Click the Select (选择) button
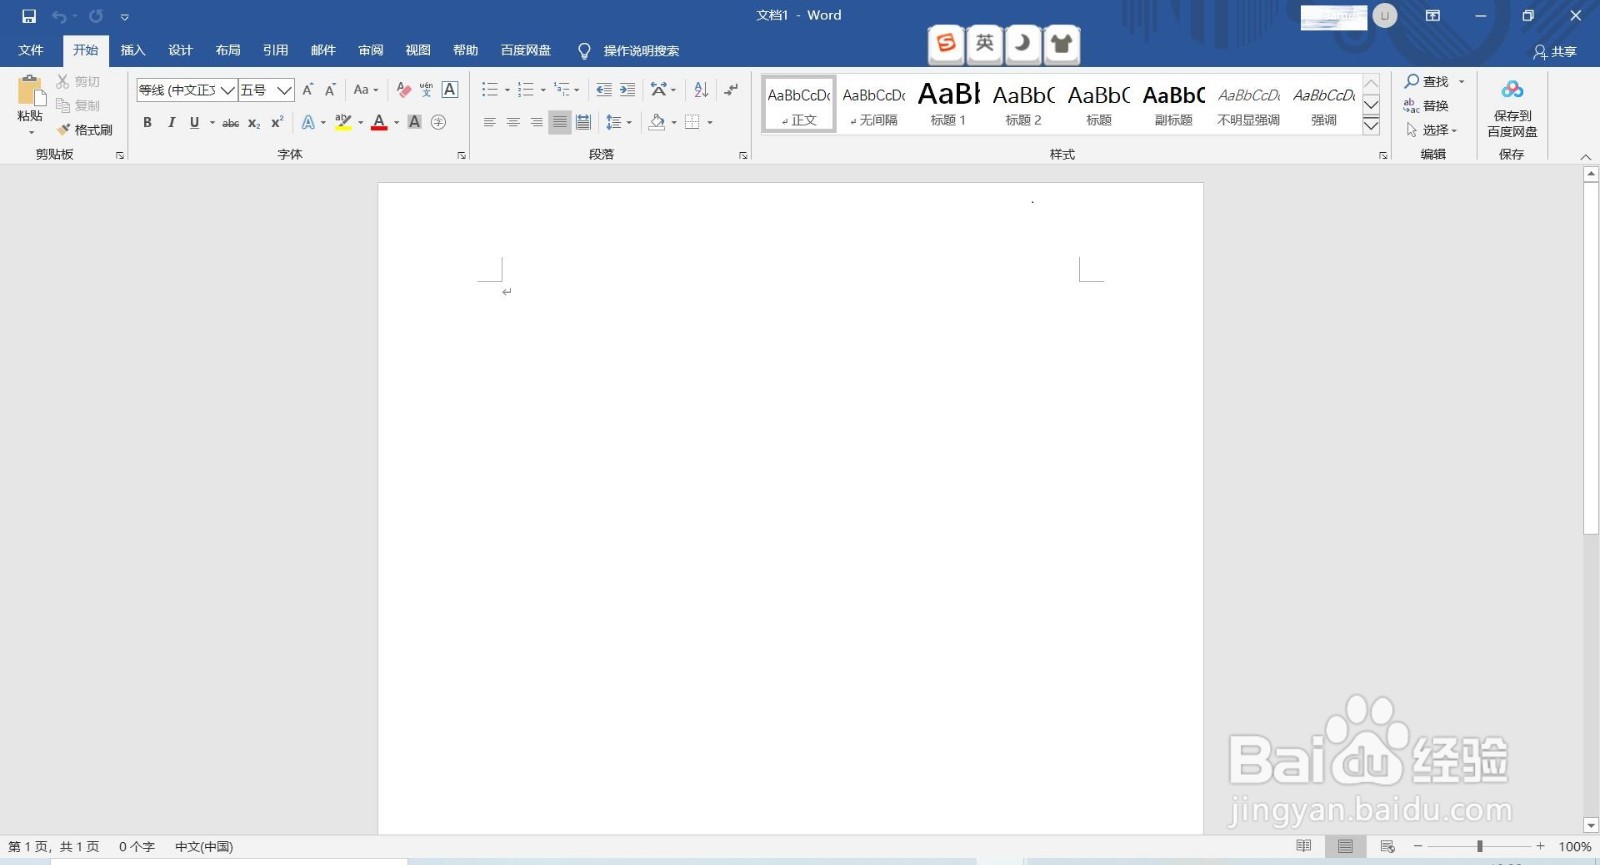This screenshot has width=1600, height=865. 1431,130
